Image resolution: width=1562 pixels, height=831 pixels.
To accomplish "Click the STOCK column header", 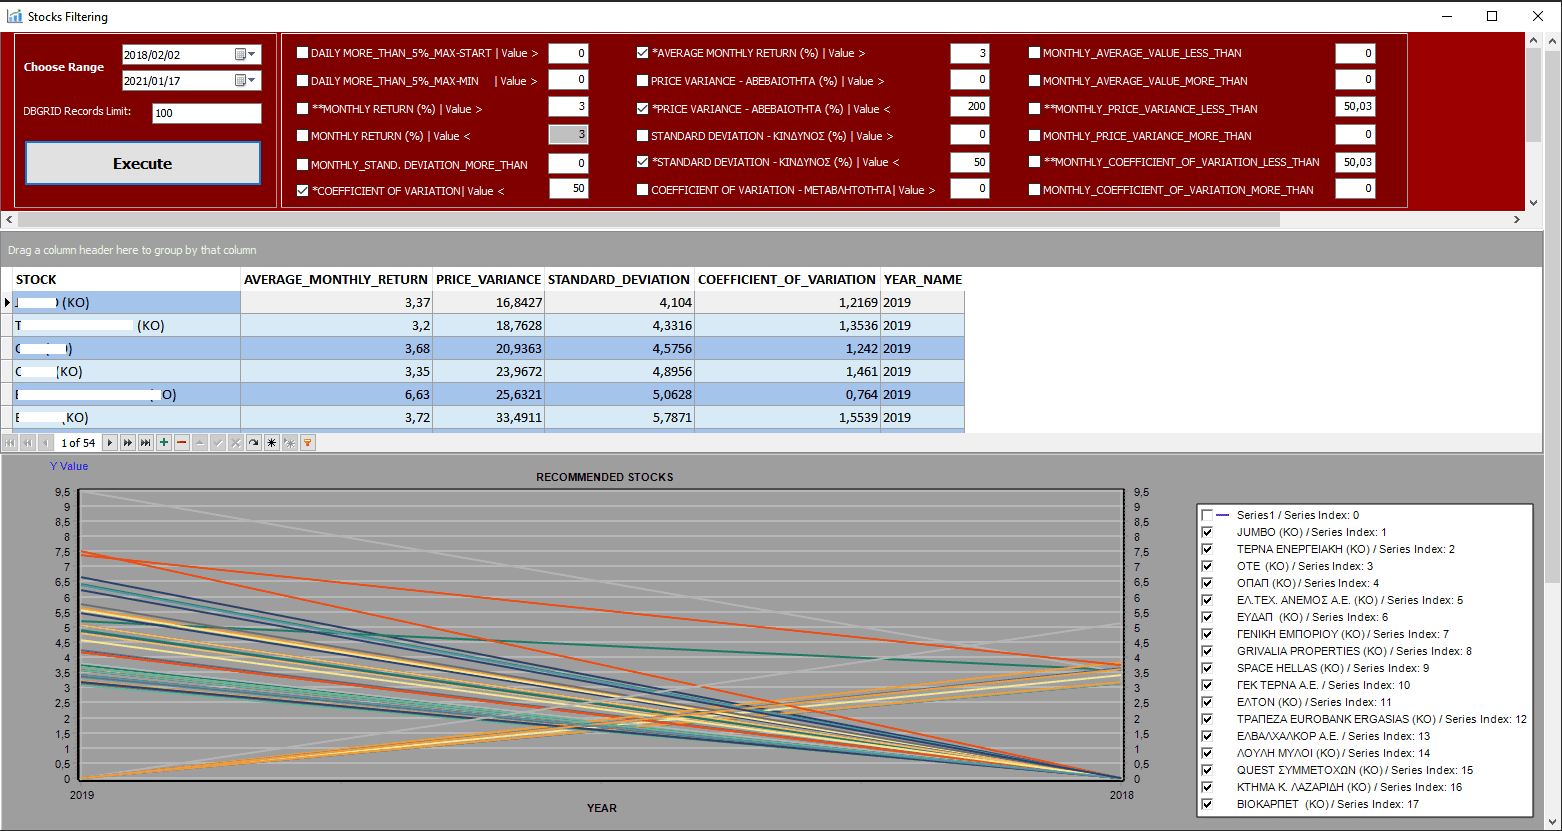I will pyautogui.click(x=127, y=279).
